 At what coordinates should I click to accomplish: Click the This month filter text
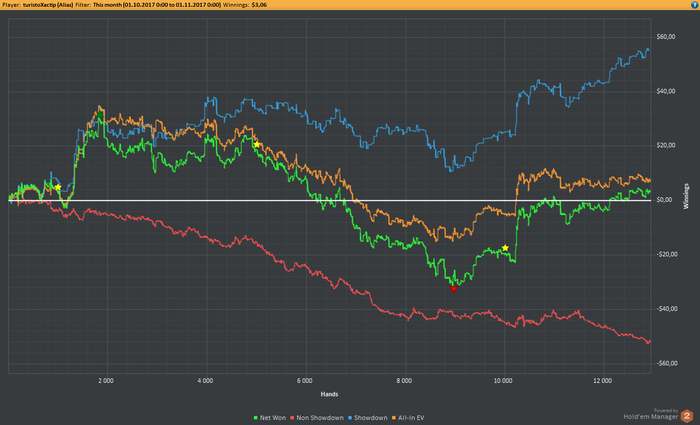point(107,5)
